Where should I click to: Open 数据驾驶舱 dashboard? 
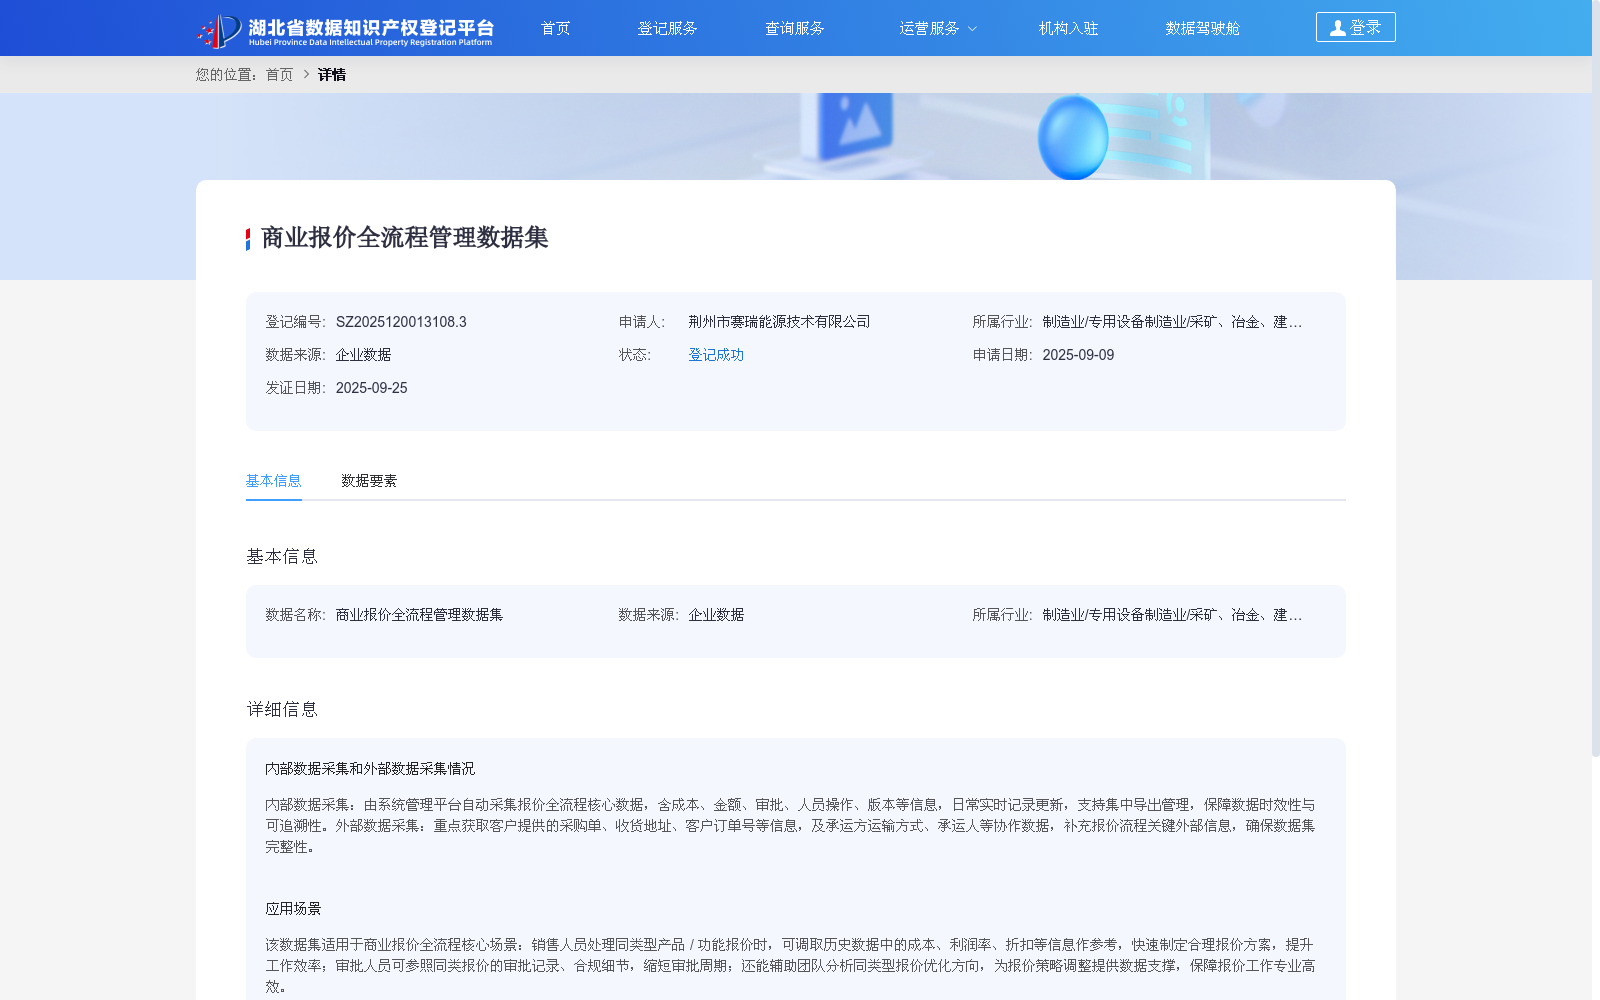coord(1202,28)
